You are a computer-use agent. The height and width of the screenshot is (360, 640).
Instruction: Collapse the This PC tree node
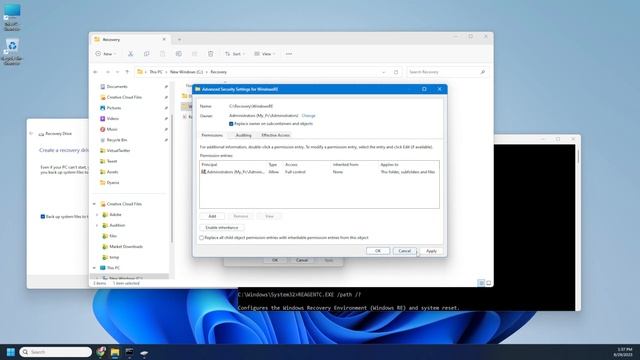[x=94, y=268]
